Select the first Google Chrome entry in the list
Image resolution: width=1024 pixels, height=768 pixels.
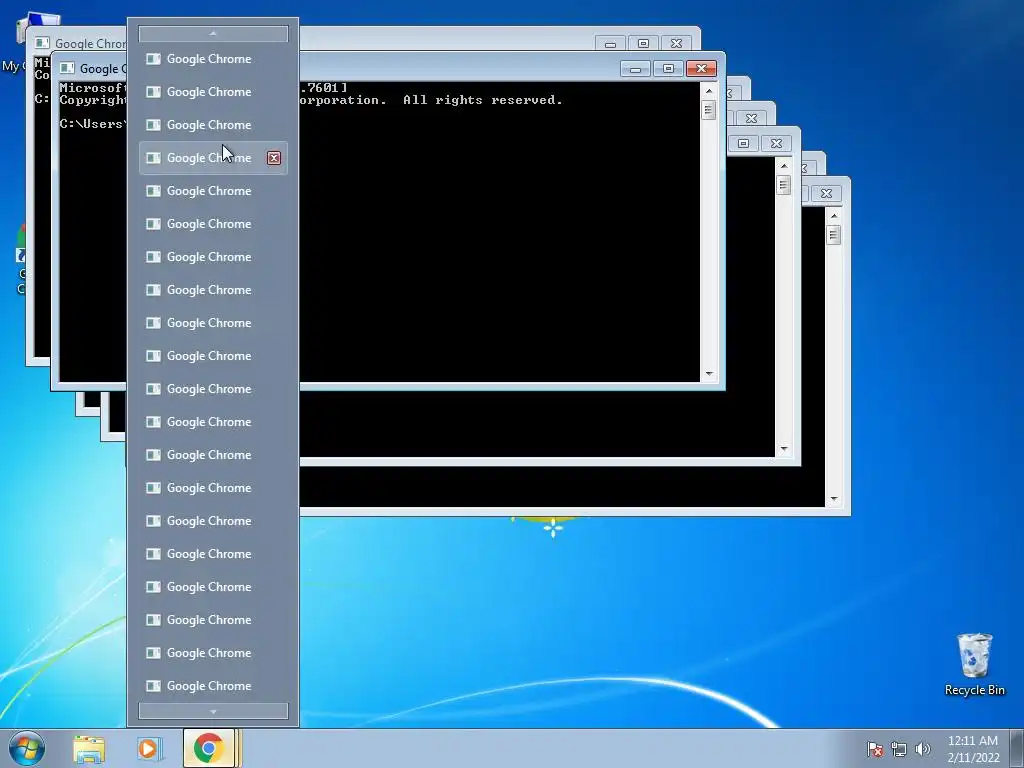(x=214, y=59)
